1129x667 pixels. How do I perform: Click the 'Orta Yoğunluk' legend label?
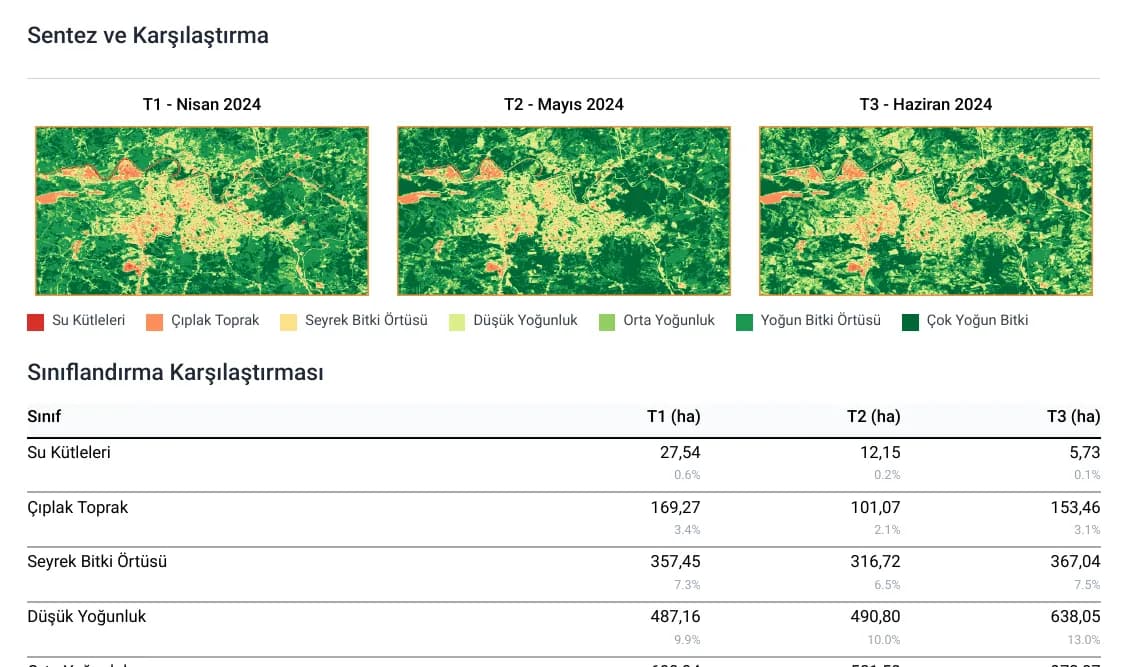669,321
